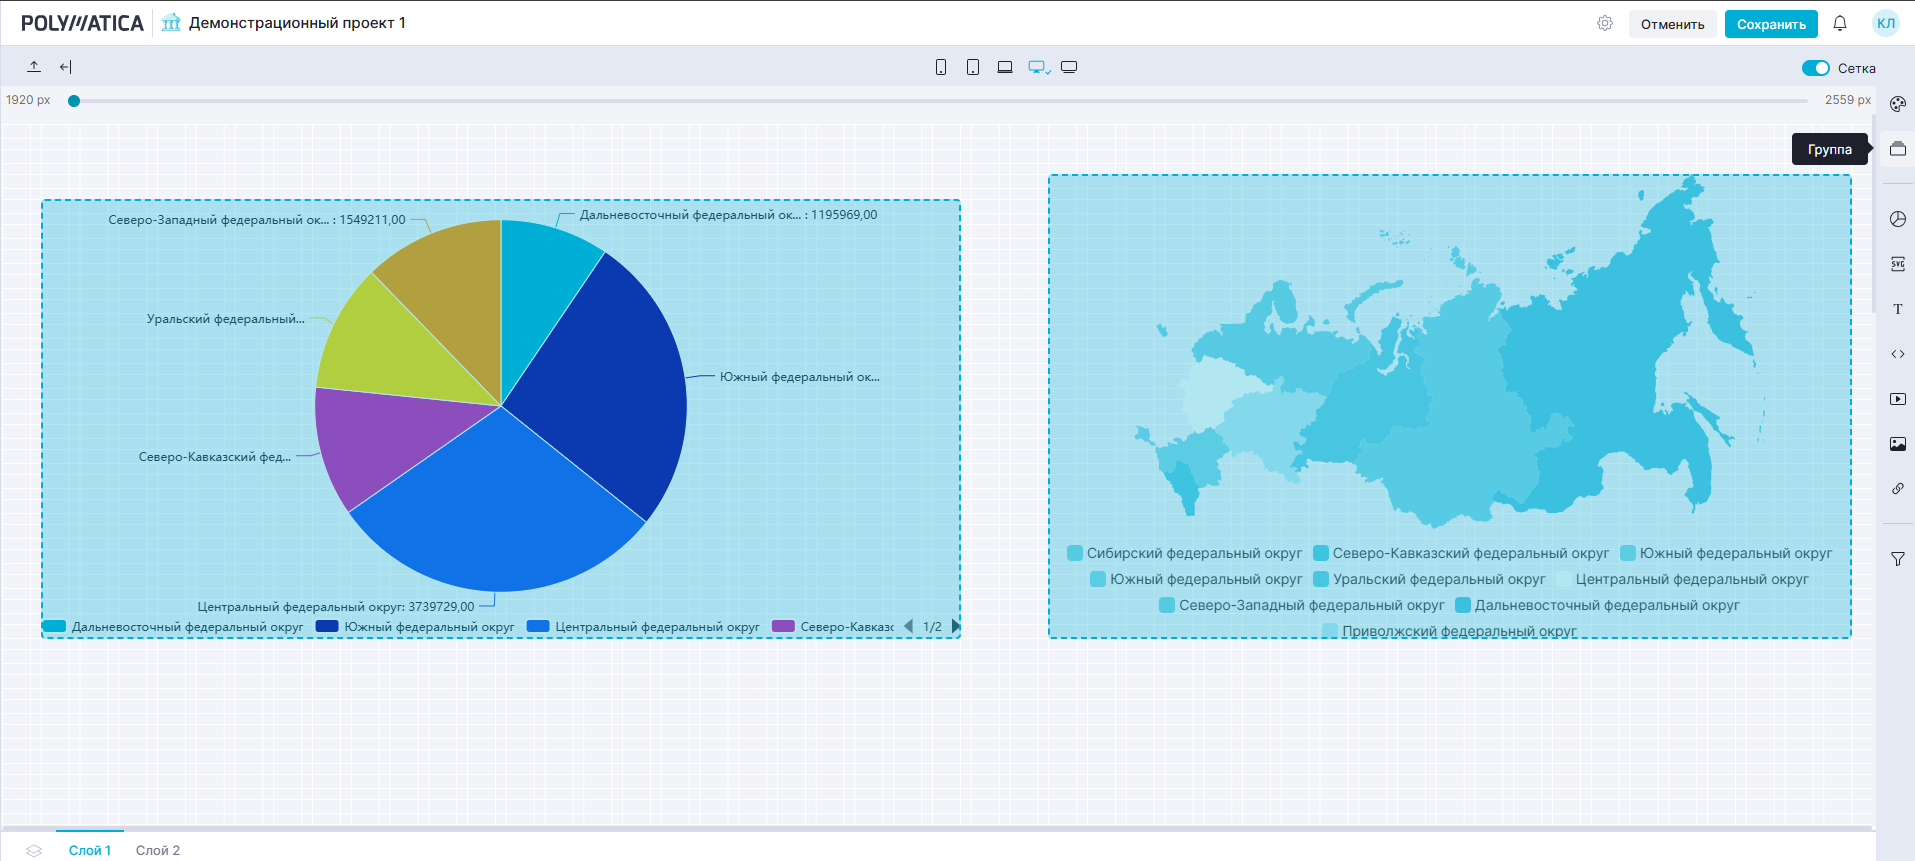Switch to the Слой 2 tab
The image size is (1915, 861).
point(158,850)
